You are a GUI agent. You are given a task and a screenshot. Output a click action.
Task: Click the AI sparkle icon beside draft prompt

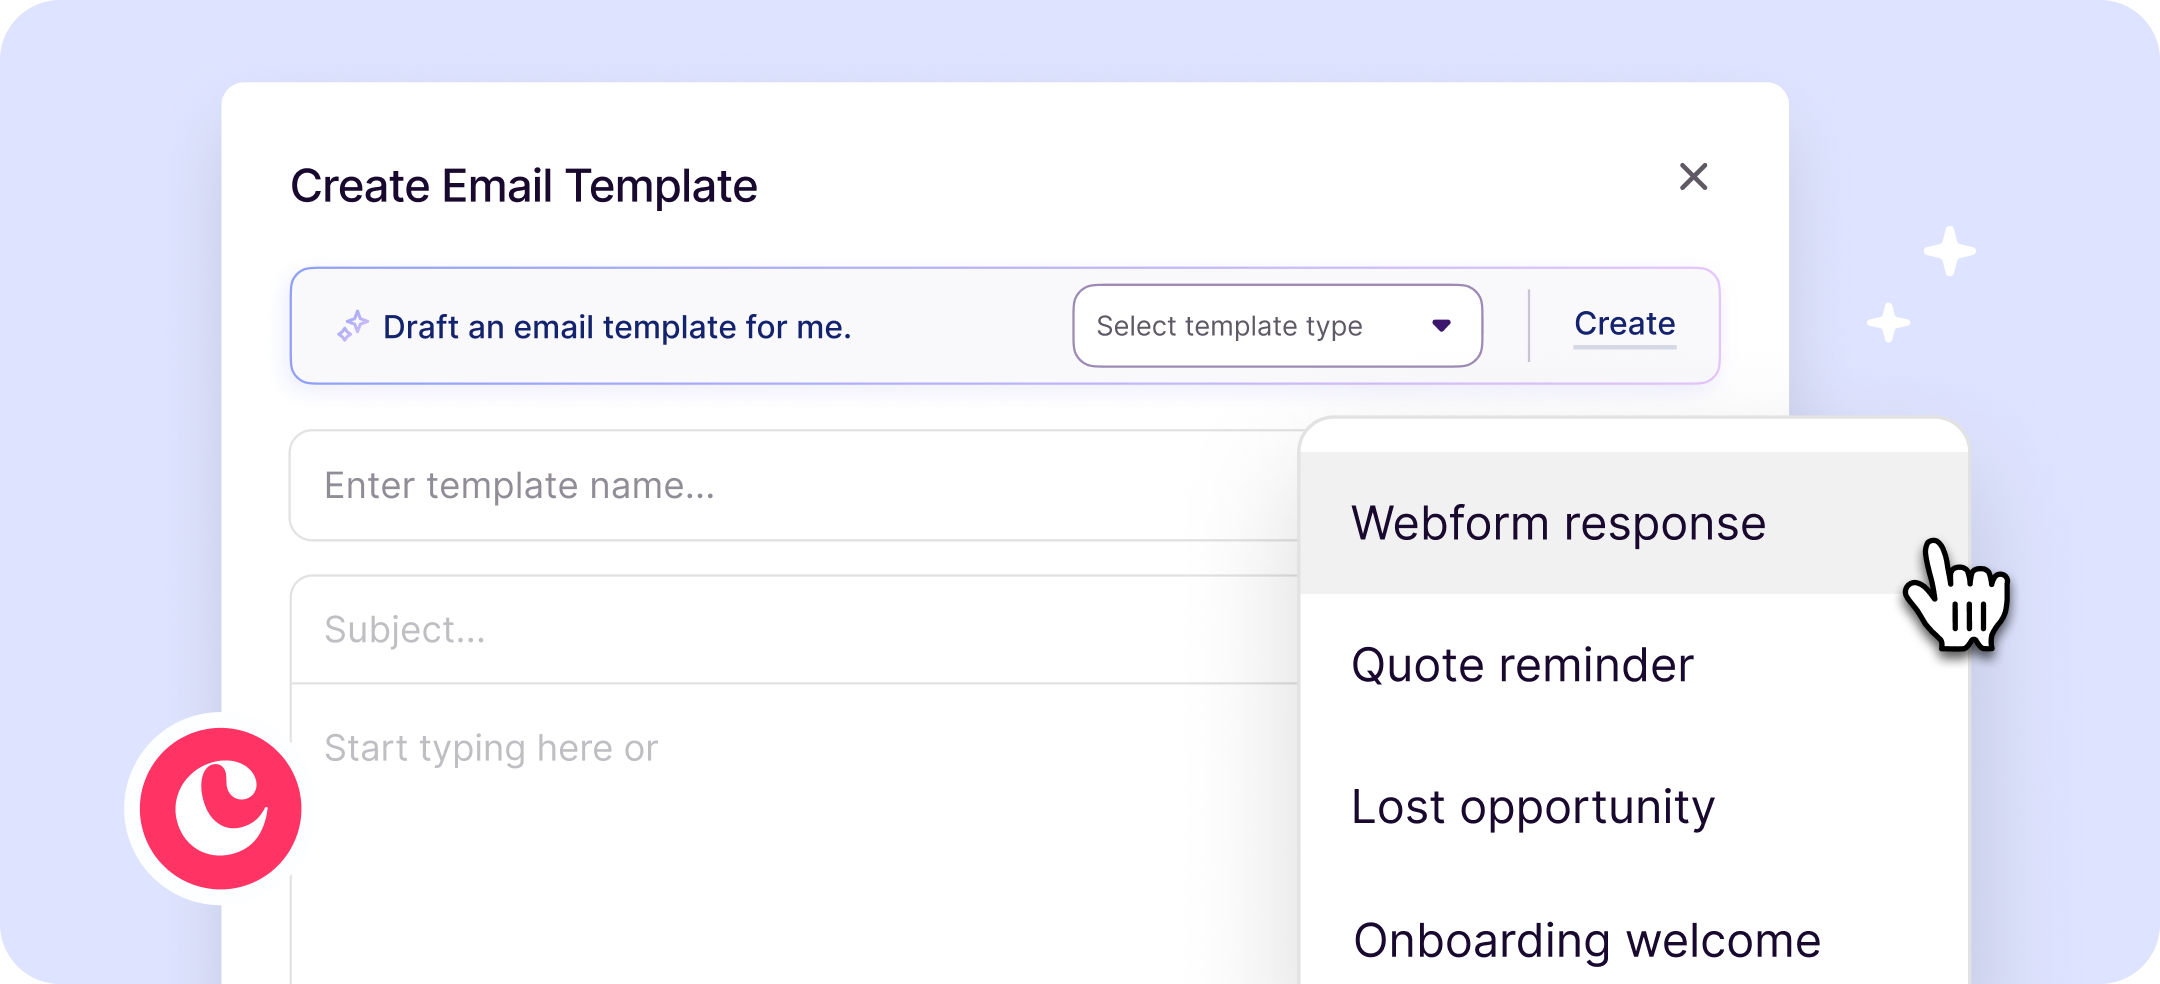coord(352,326)
